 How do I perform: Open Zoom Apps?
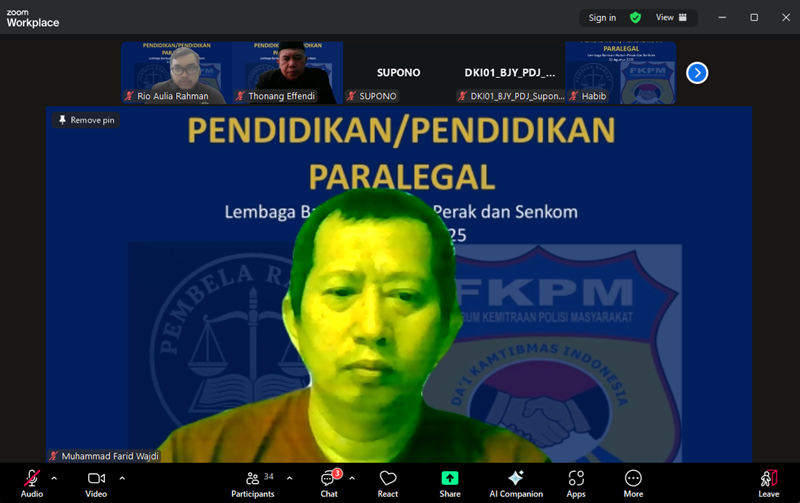pyautogui.click(x=576, y=483)
